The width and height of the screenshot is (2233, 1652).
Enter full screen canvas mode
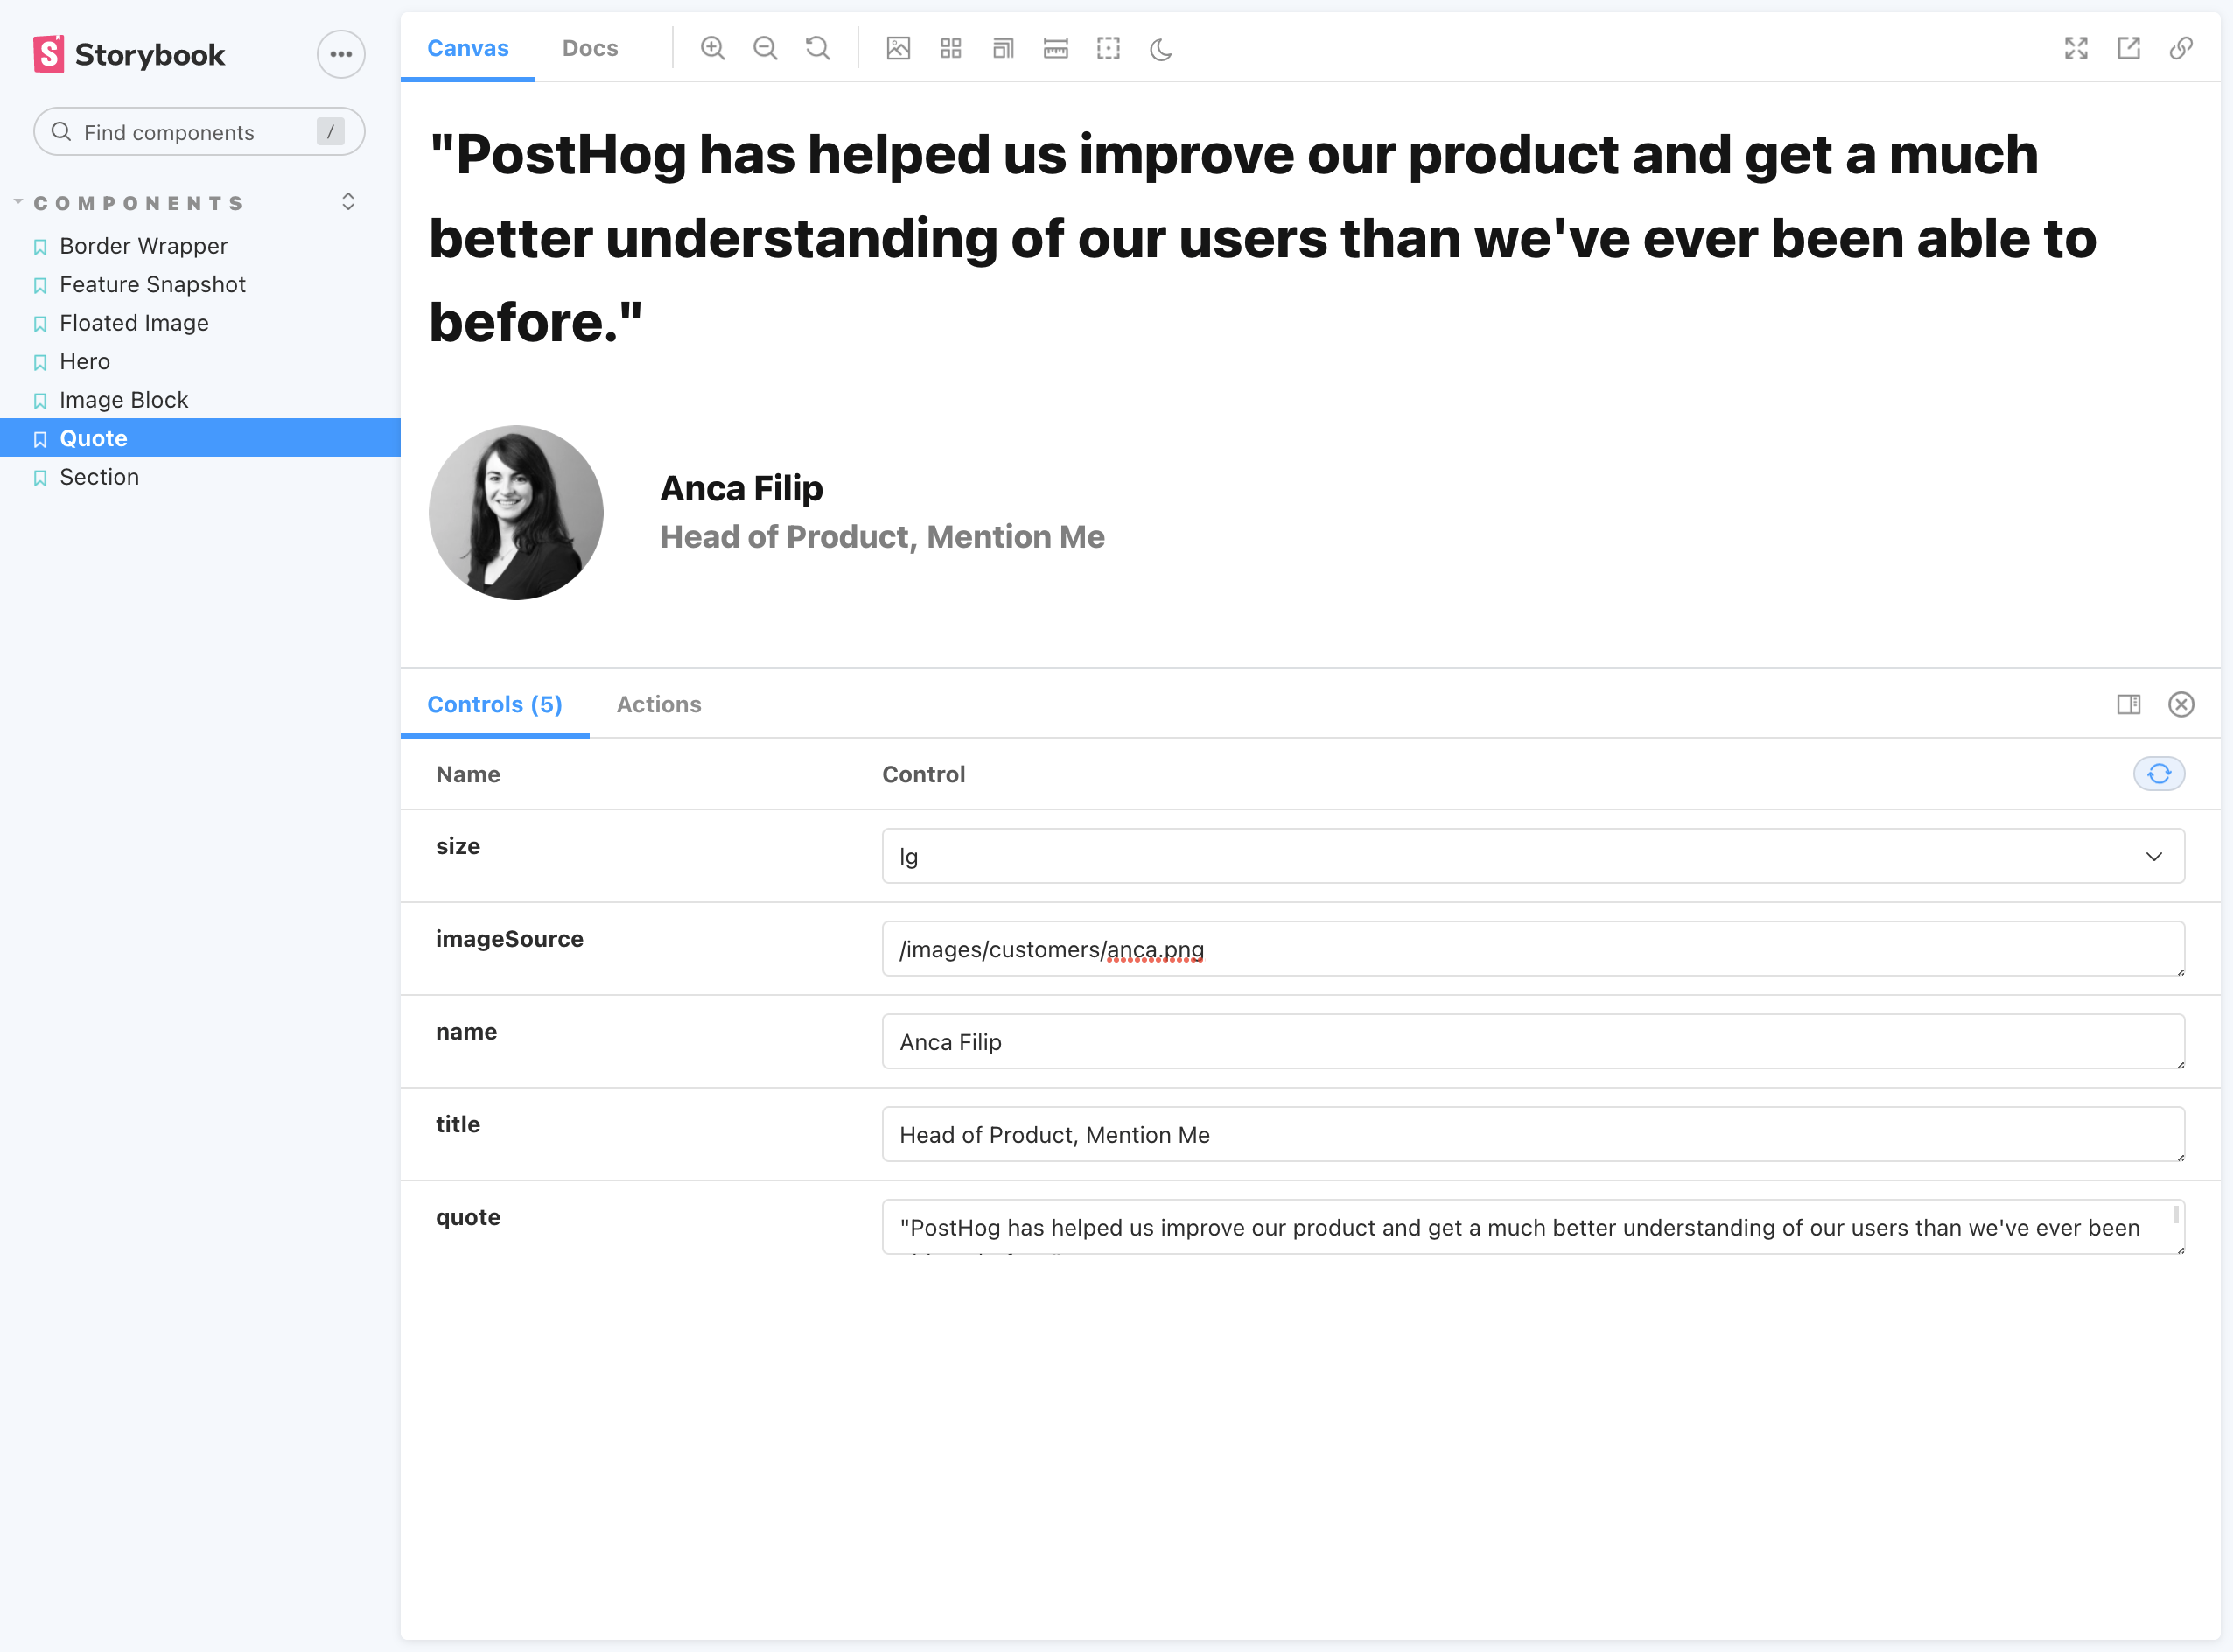point(2076,48)
